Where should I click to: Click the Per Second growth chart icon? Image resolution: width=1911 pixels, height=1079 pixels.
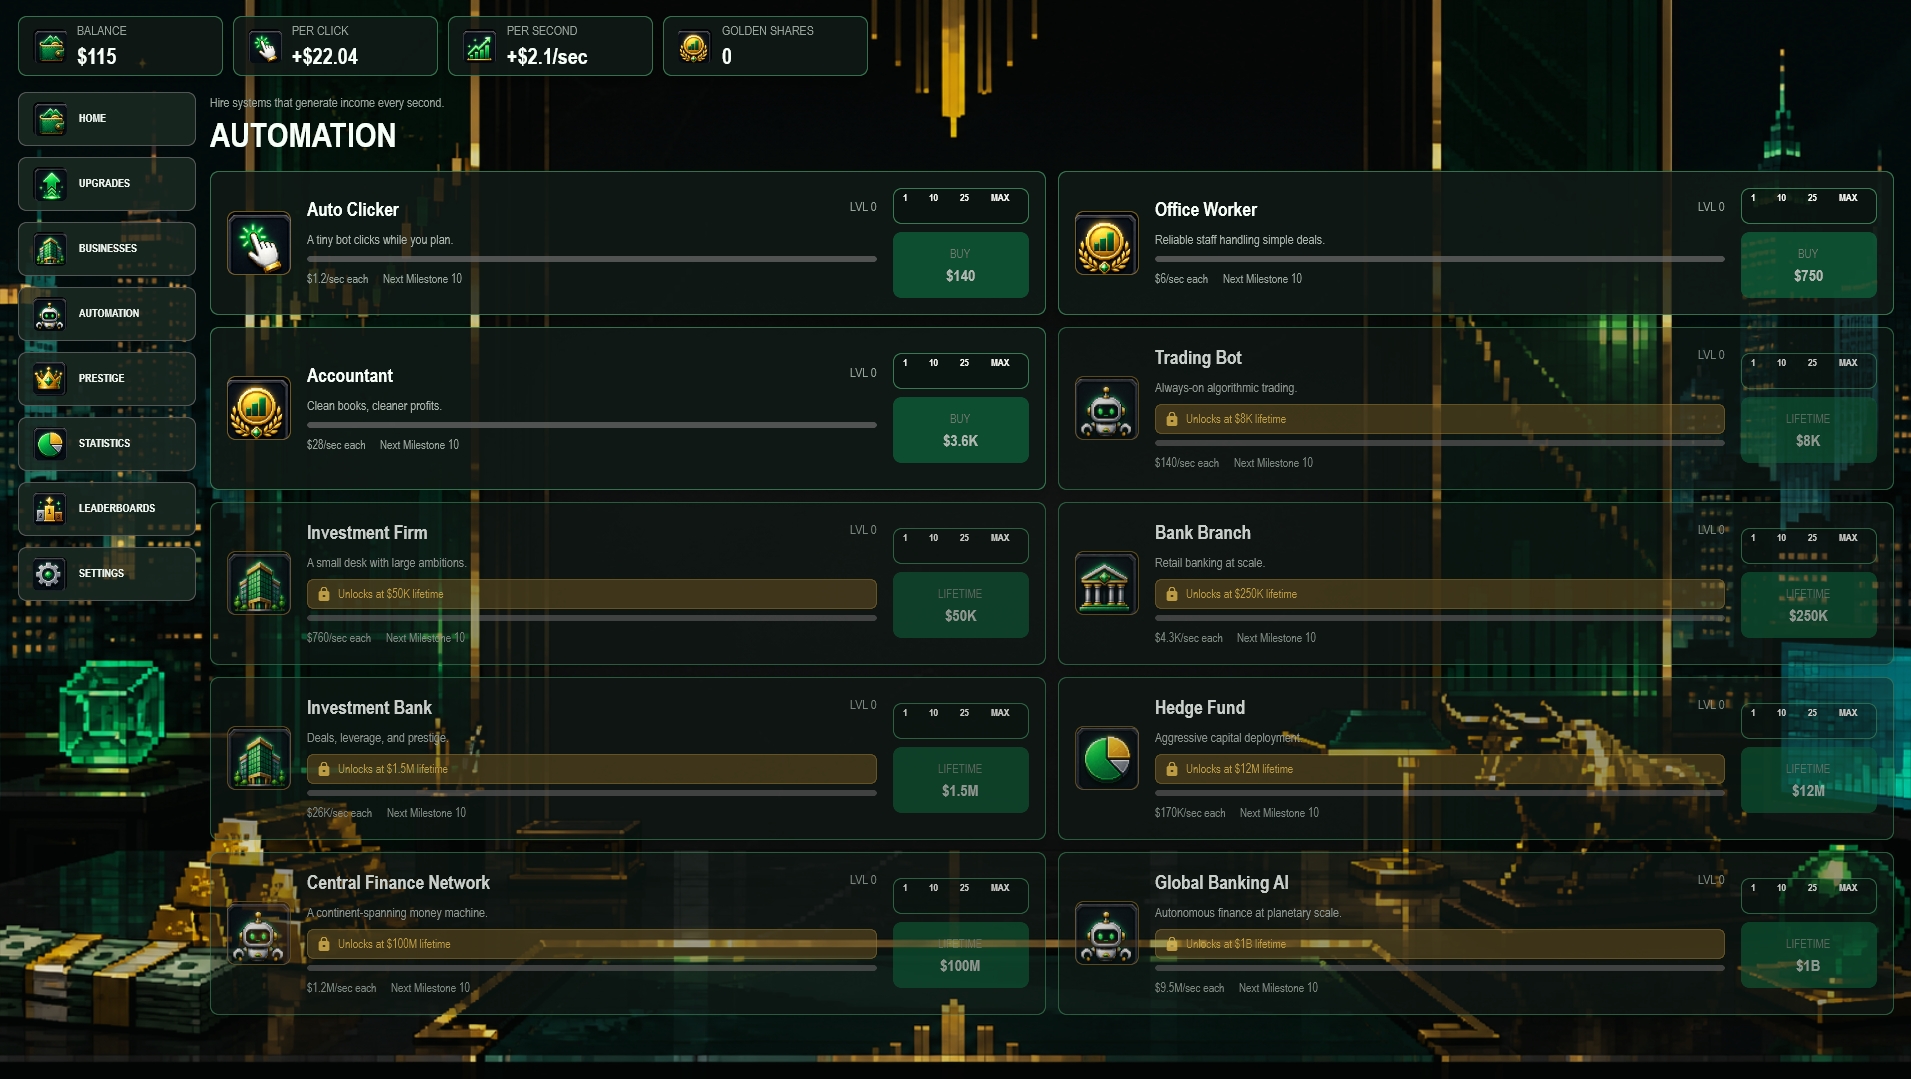(479, 46)
